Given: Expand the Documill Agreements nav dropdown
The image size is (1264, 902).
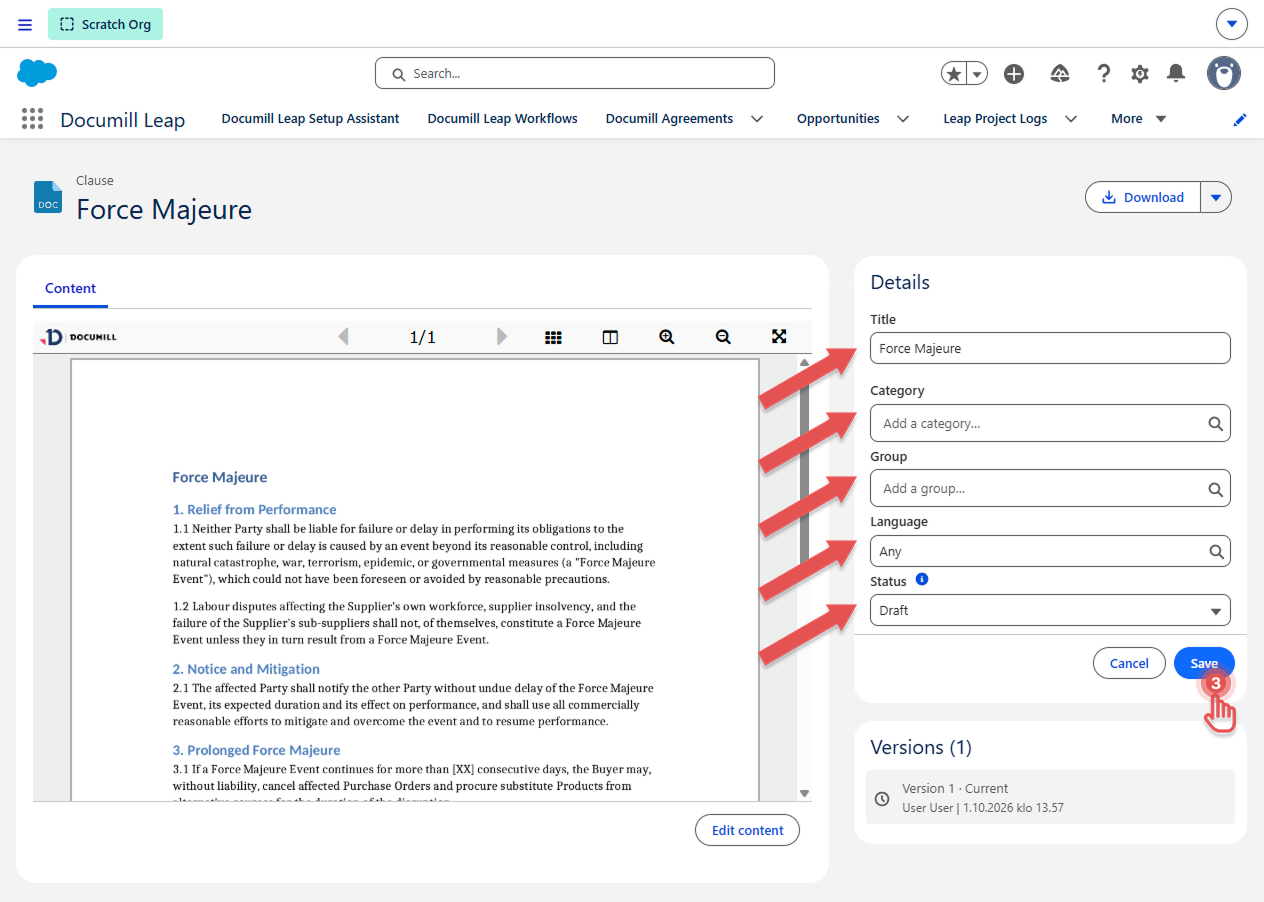Looking at the screenshot, I should pos(757,119).
